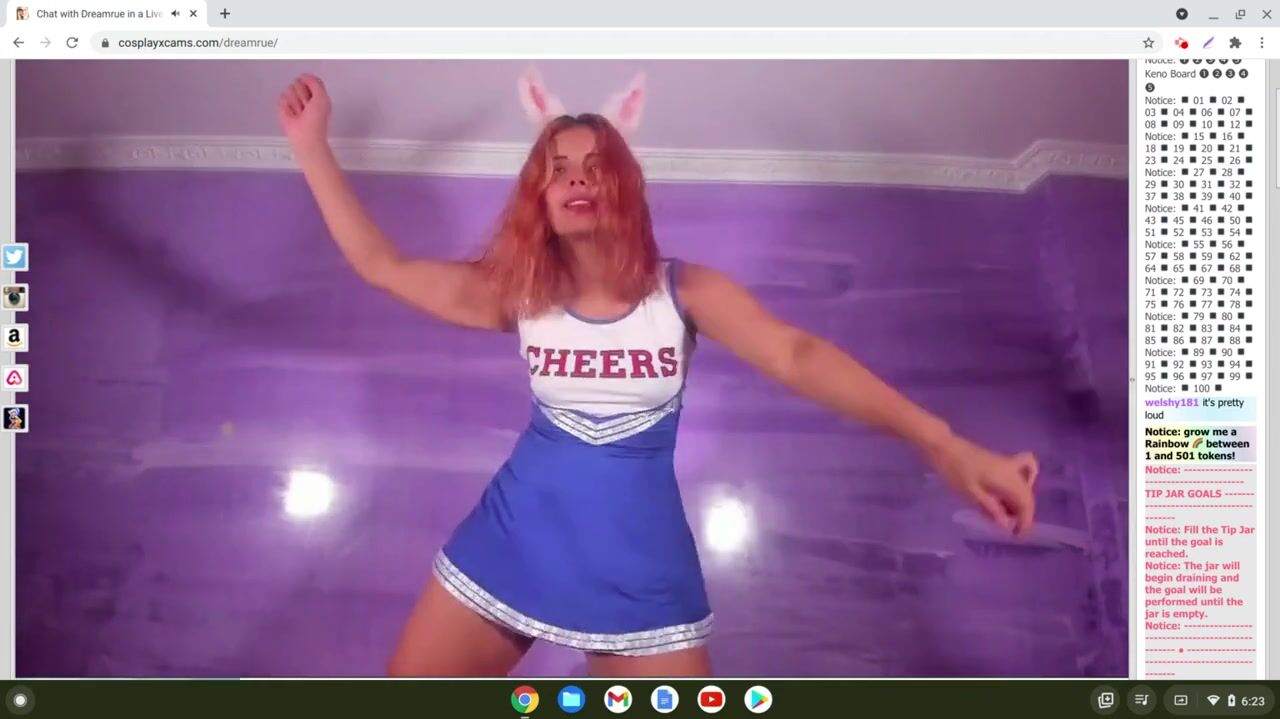Open the ChromeOS launcher circle button
This screenshot has height=719, width=1280.
tap(20, 700)
